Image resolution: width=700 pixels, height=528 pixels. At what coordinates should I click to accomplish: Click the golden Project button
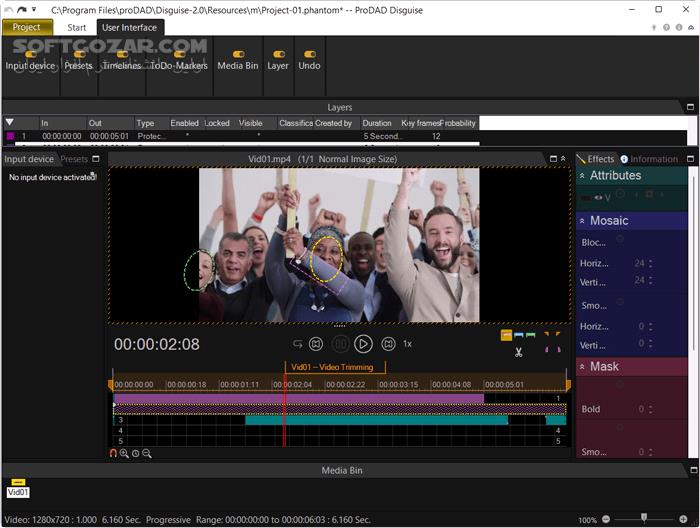click(x=27, y=27)
